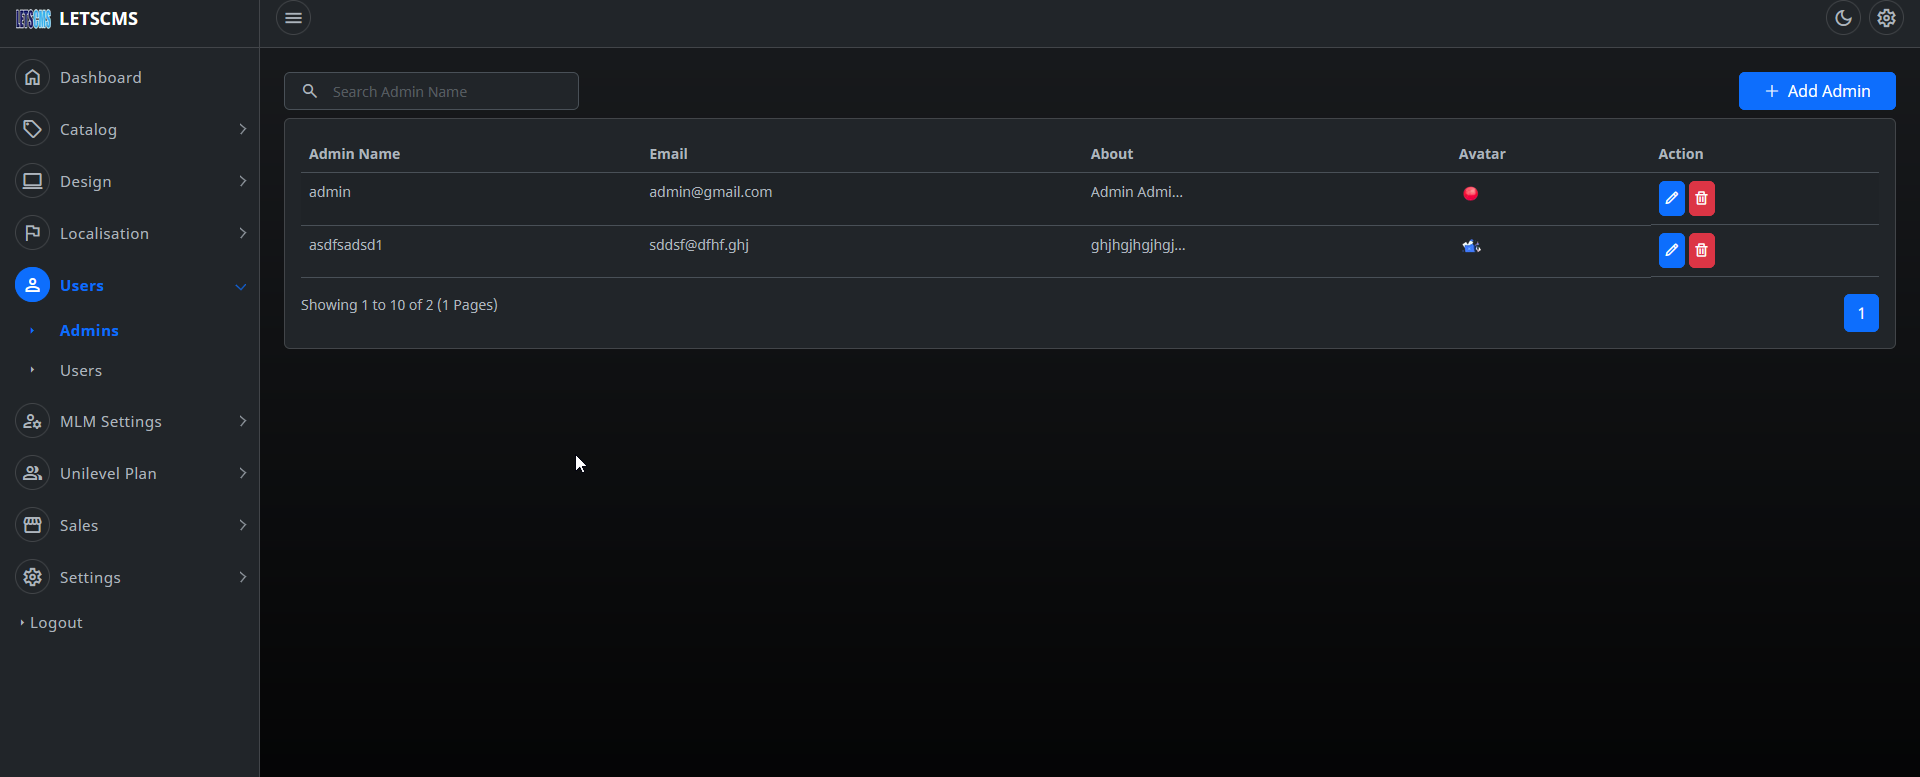This screenshot has height=777, width=1920.
Task: Collapse the Users section chevron
Action: [241, 286]
